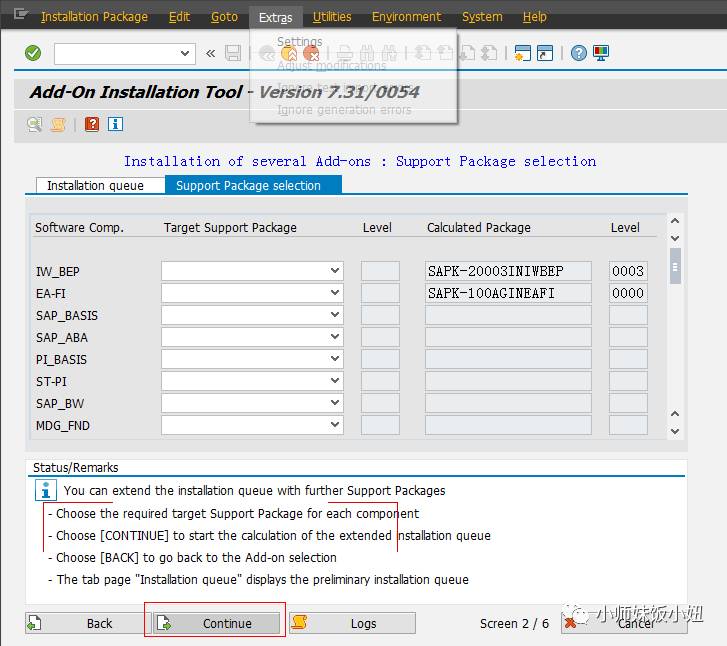Open Help via the blue question mark icon
This screenshot has height=646, width=727.
click(x=579, y=53)
